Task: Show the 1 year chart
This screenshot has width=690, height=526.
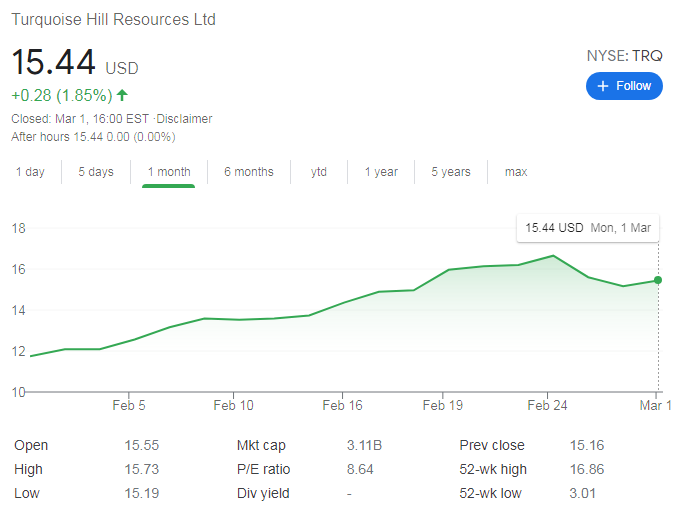Action: [x=381, y=172]
